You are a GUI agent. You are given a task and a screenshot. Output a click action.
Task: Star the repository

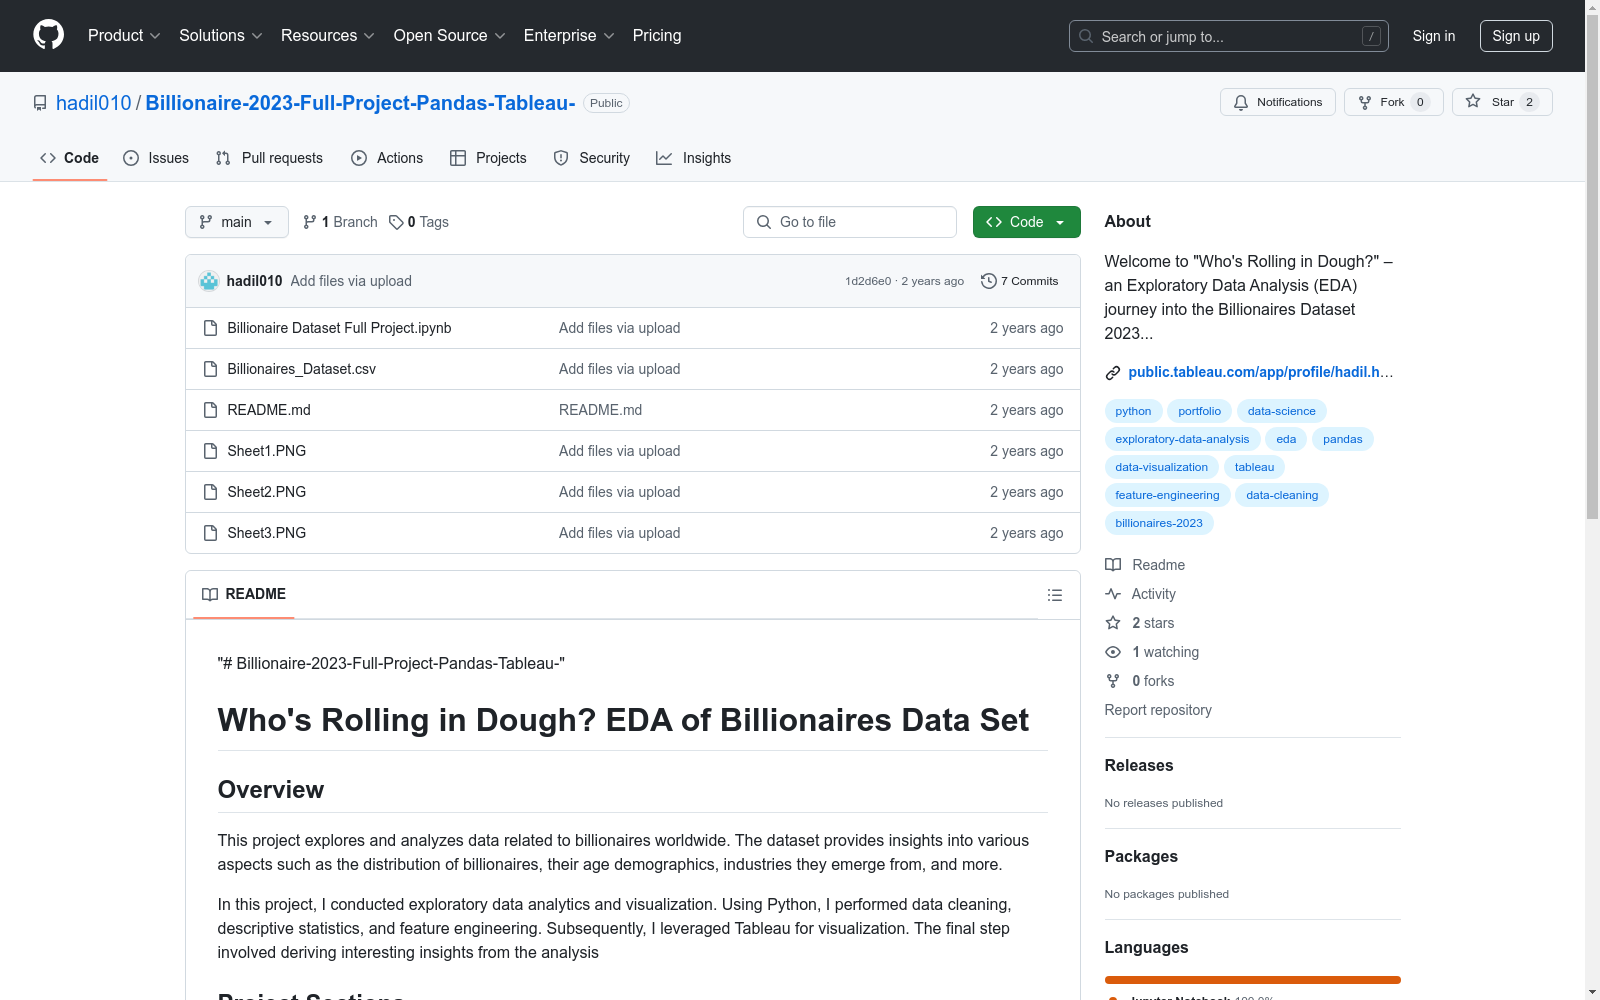1501,102
